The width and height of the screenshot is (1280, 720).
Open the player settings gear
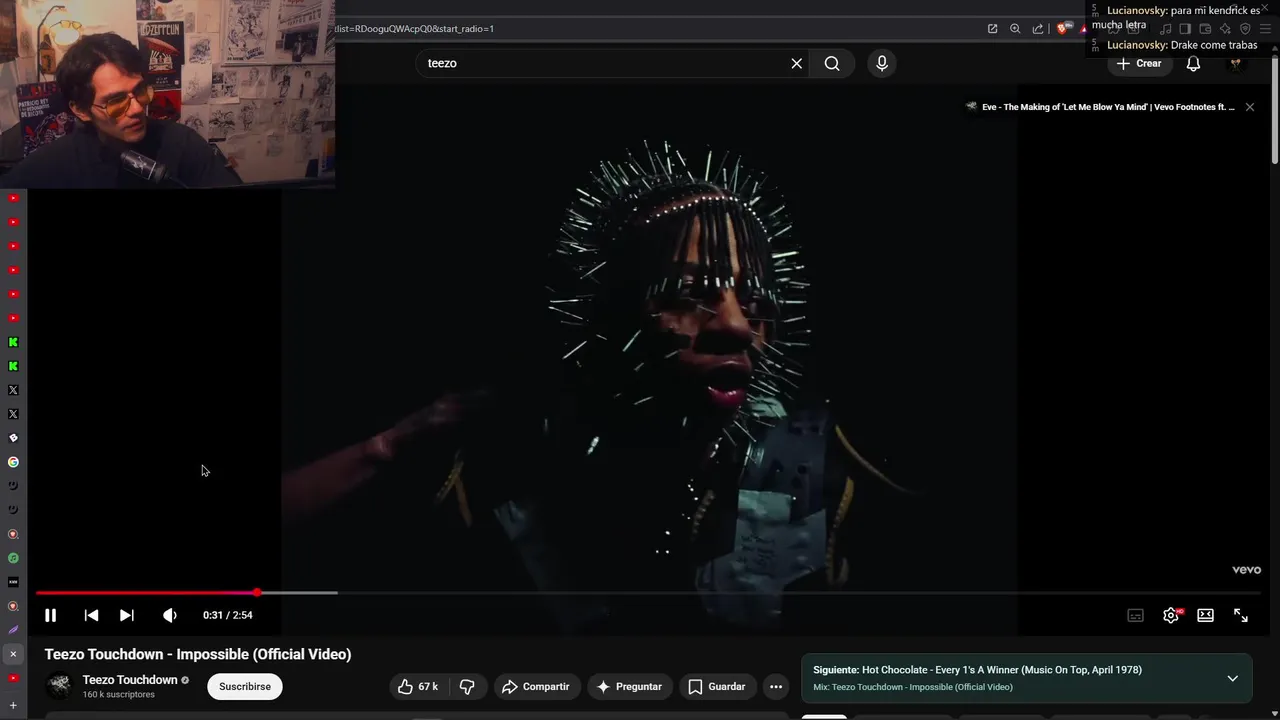[x=1171, y=615]
